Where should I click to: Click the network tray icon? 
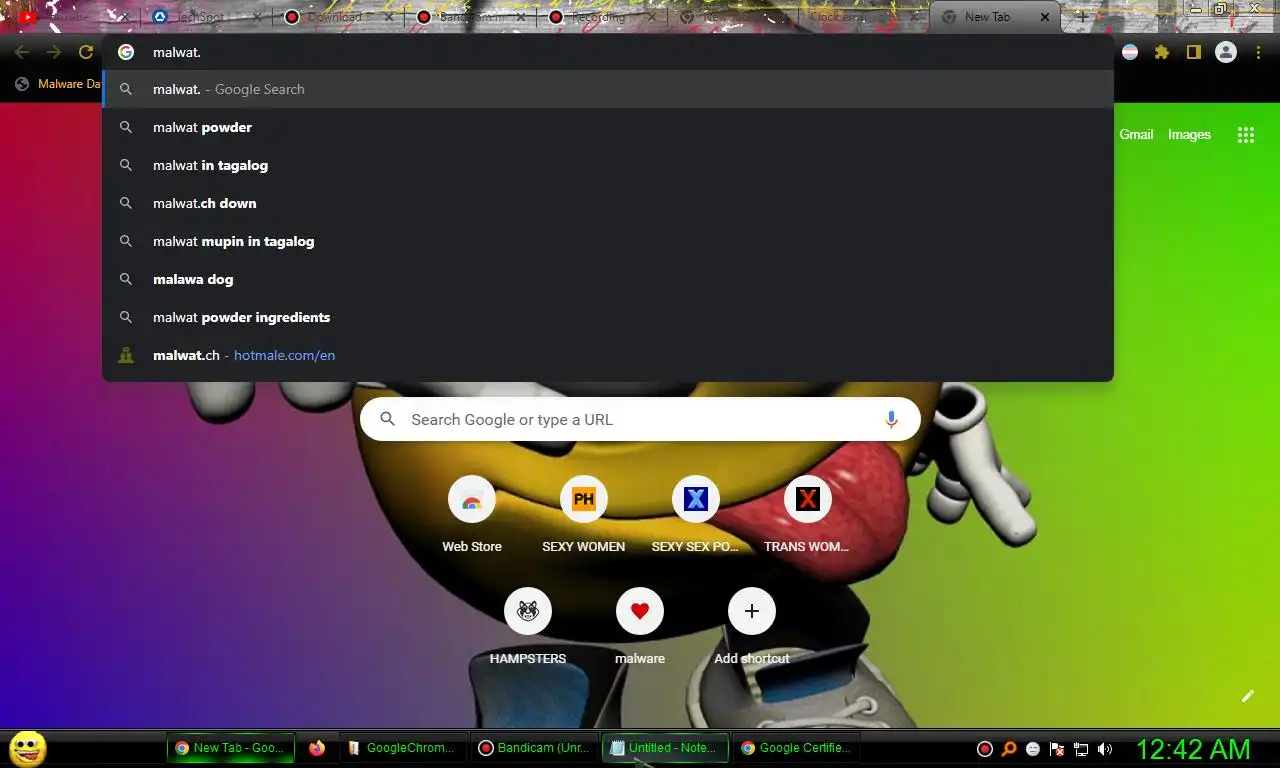1081,749
